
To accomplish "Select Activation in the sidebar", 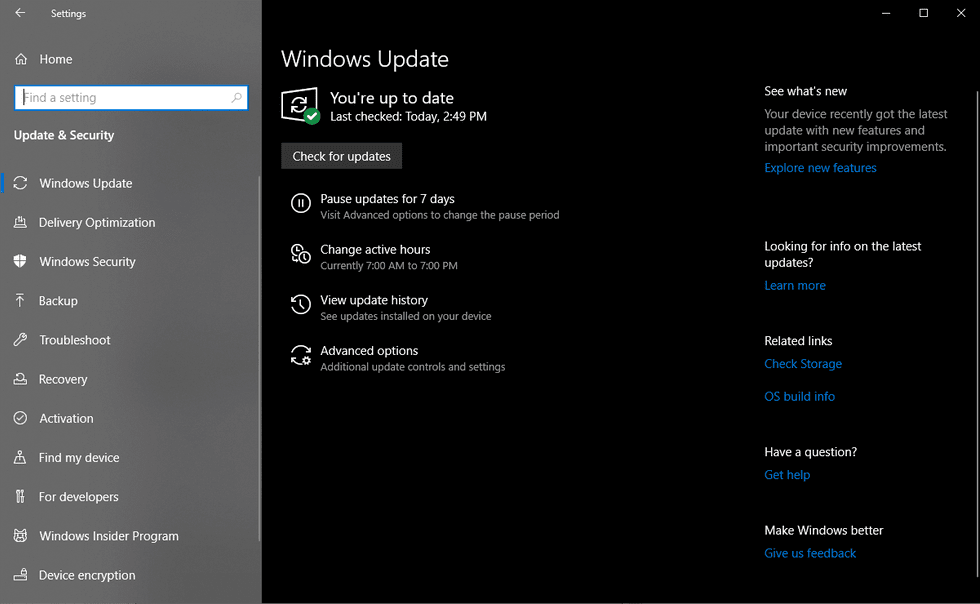I will pos(66,419).
